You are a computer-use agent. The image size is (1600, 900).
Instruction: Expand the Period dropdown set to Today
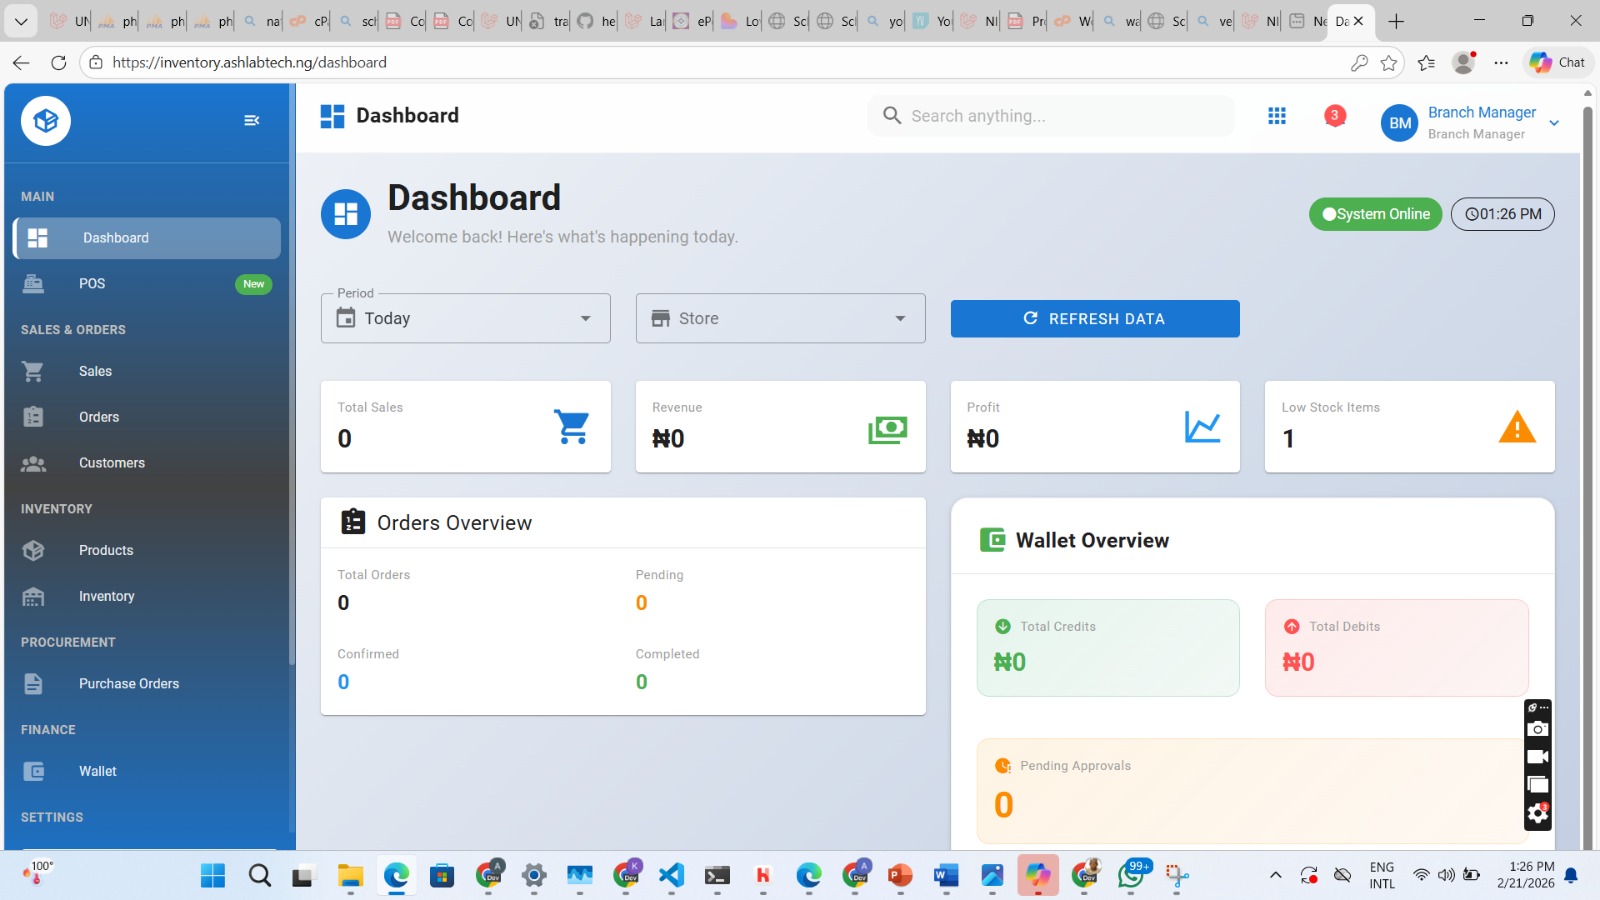click(x=466, y=318)
